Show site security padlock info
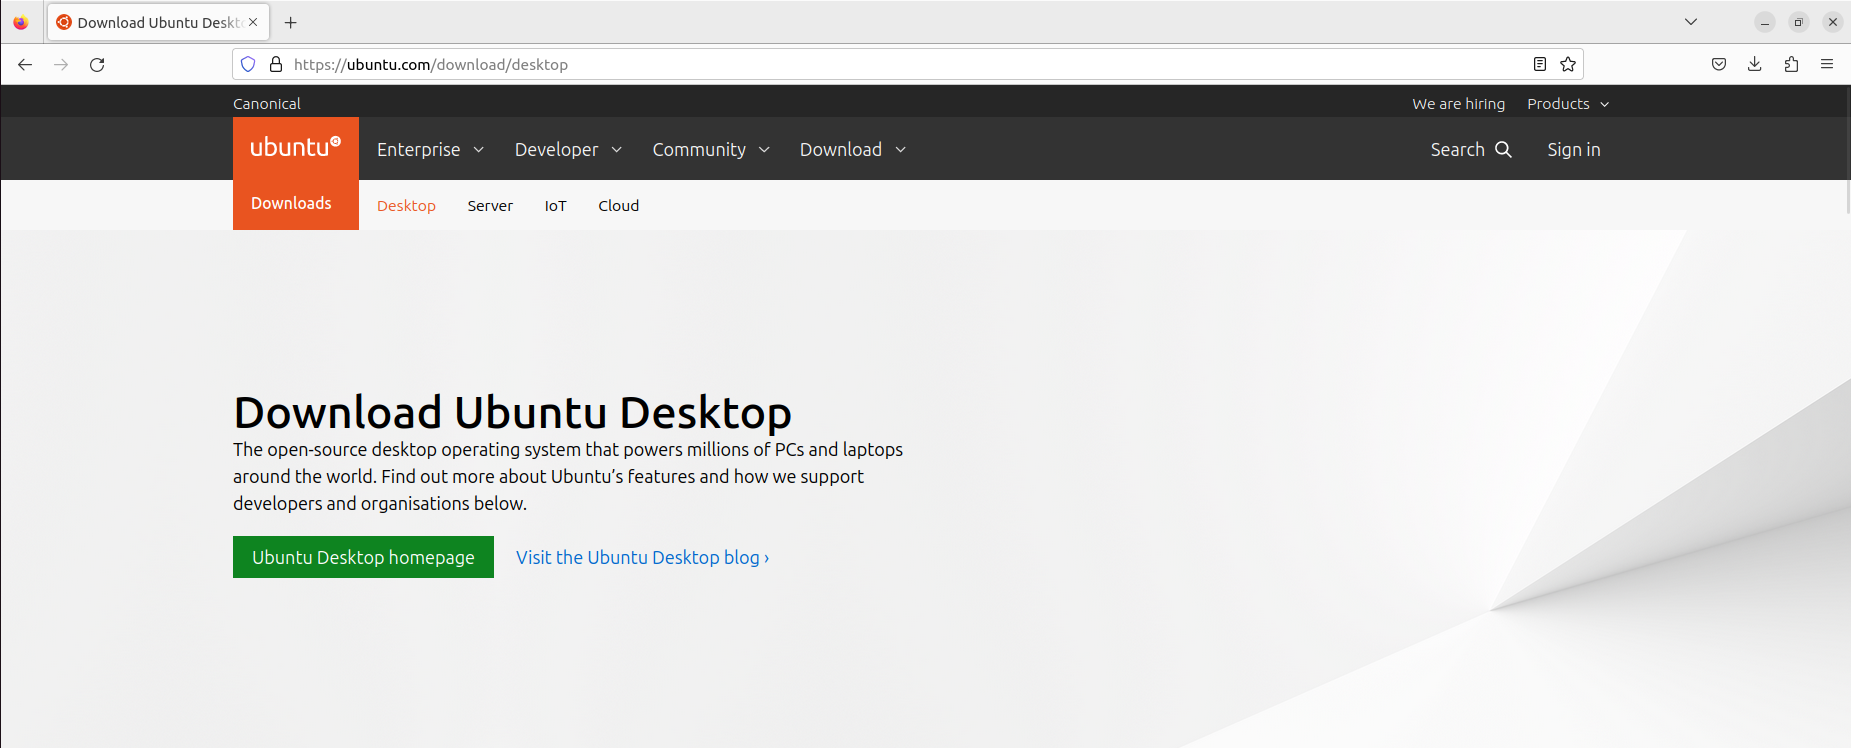The image size is (1851, 748). click(x=276, y=65)
